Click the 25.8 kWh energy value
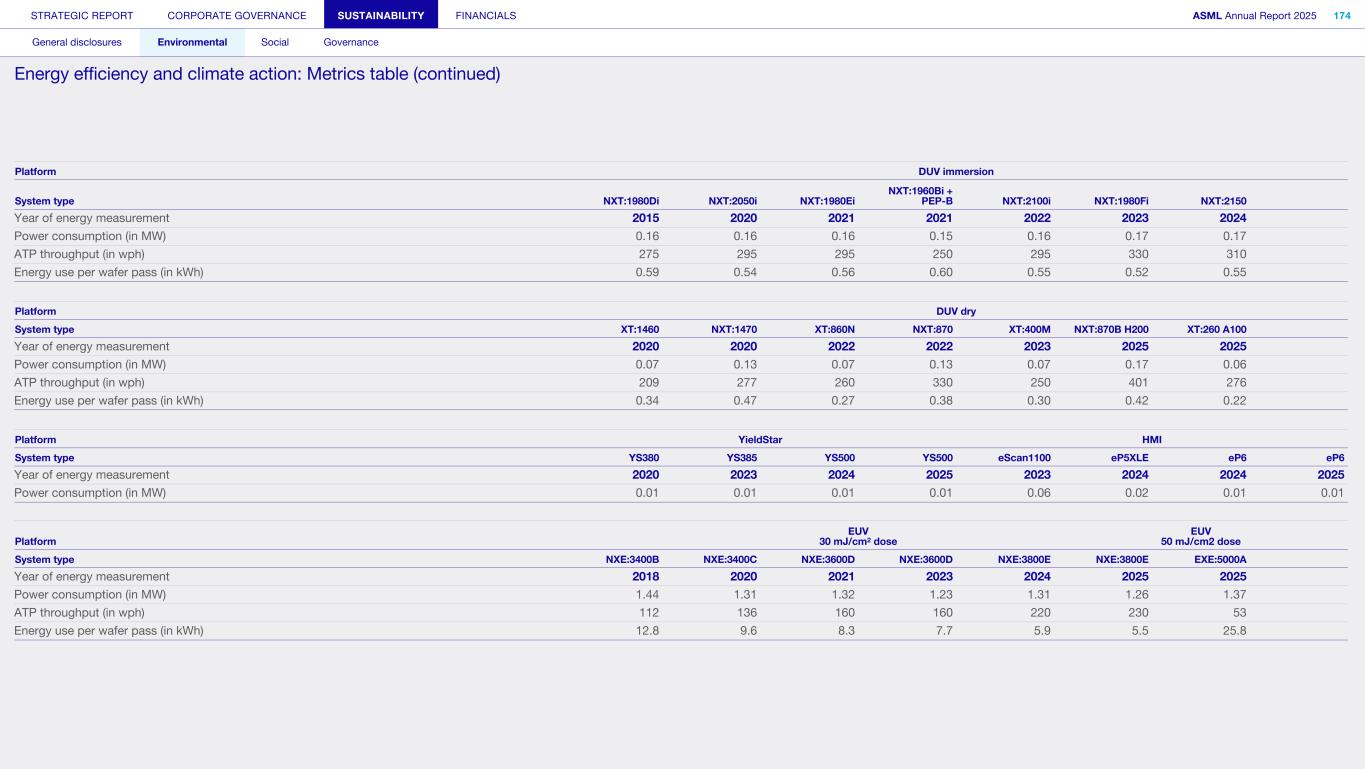This screenshot has height=769, width=1365. (x=1231, y=631)
